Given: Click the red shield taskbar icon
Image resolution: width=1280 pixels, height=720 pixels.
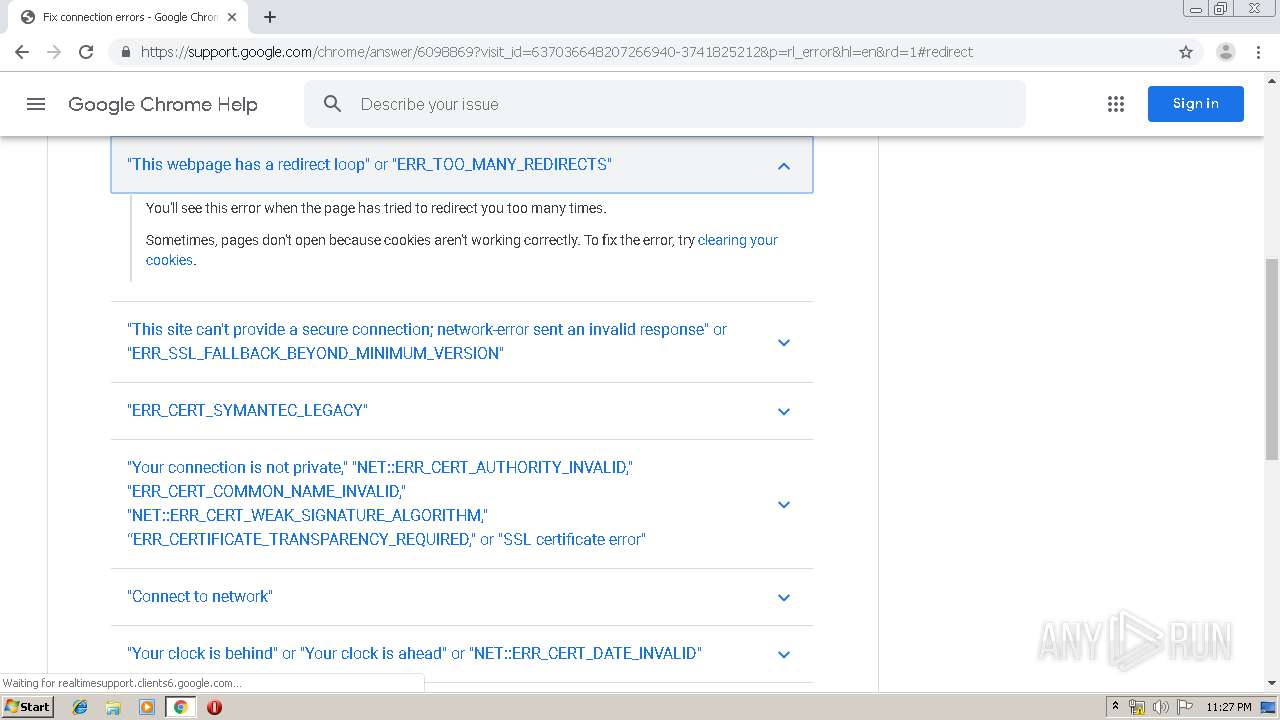Looking at the screenshot, I should 214,706.
